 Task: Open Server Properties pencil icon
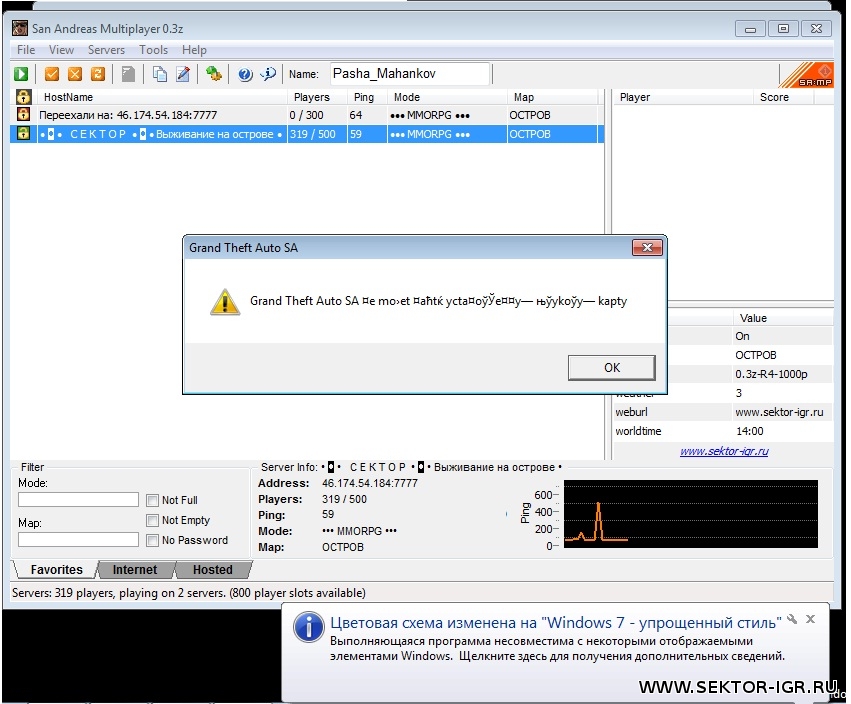click(x=183, y=74)
